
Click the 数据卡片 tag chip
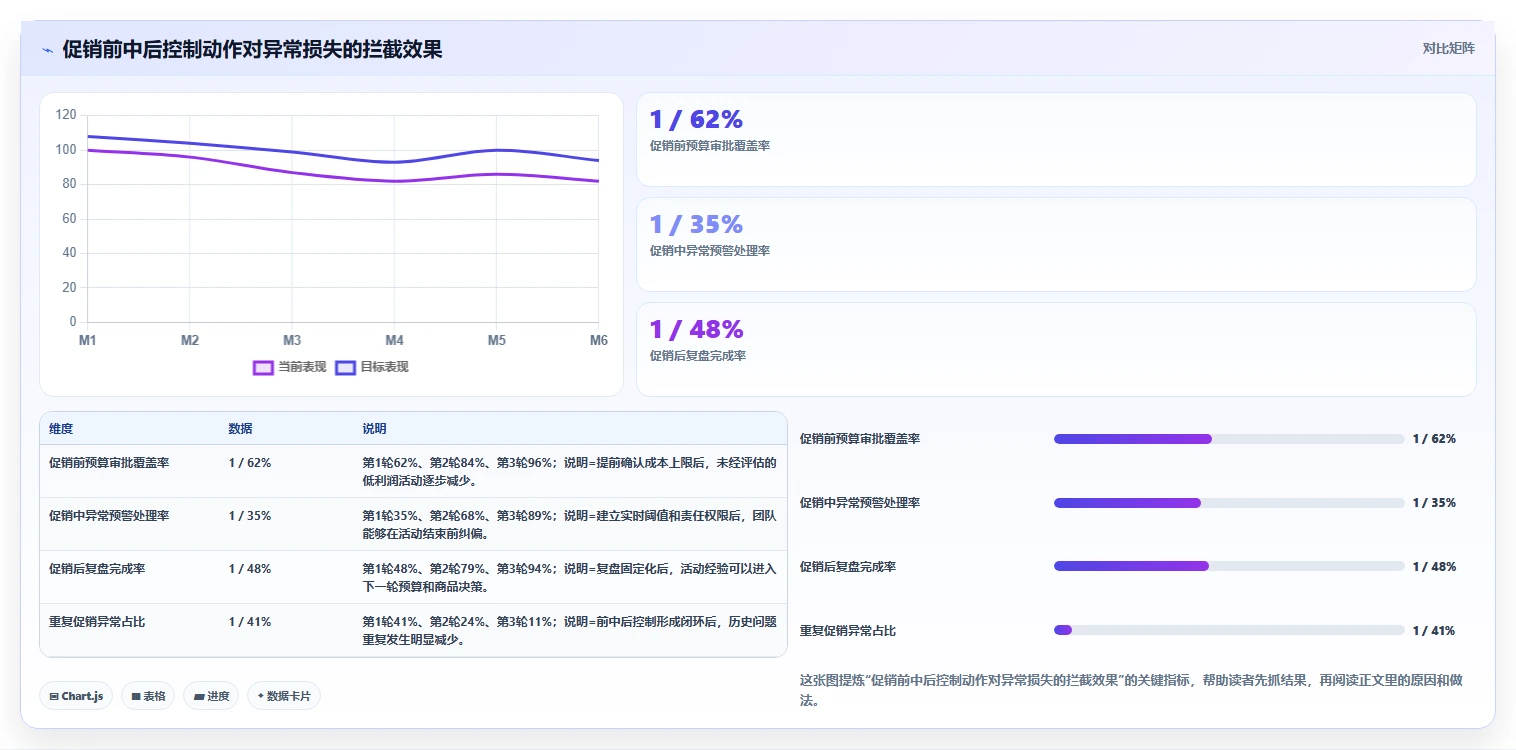point(284,696)
